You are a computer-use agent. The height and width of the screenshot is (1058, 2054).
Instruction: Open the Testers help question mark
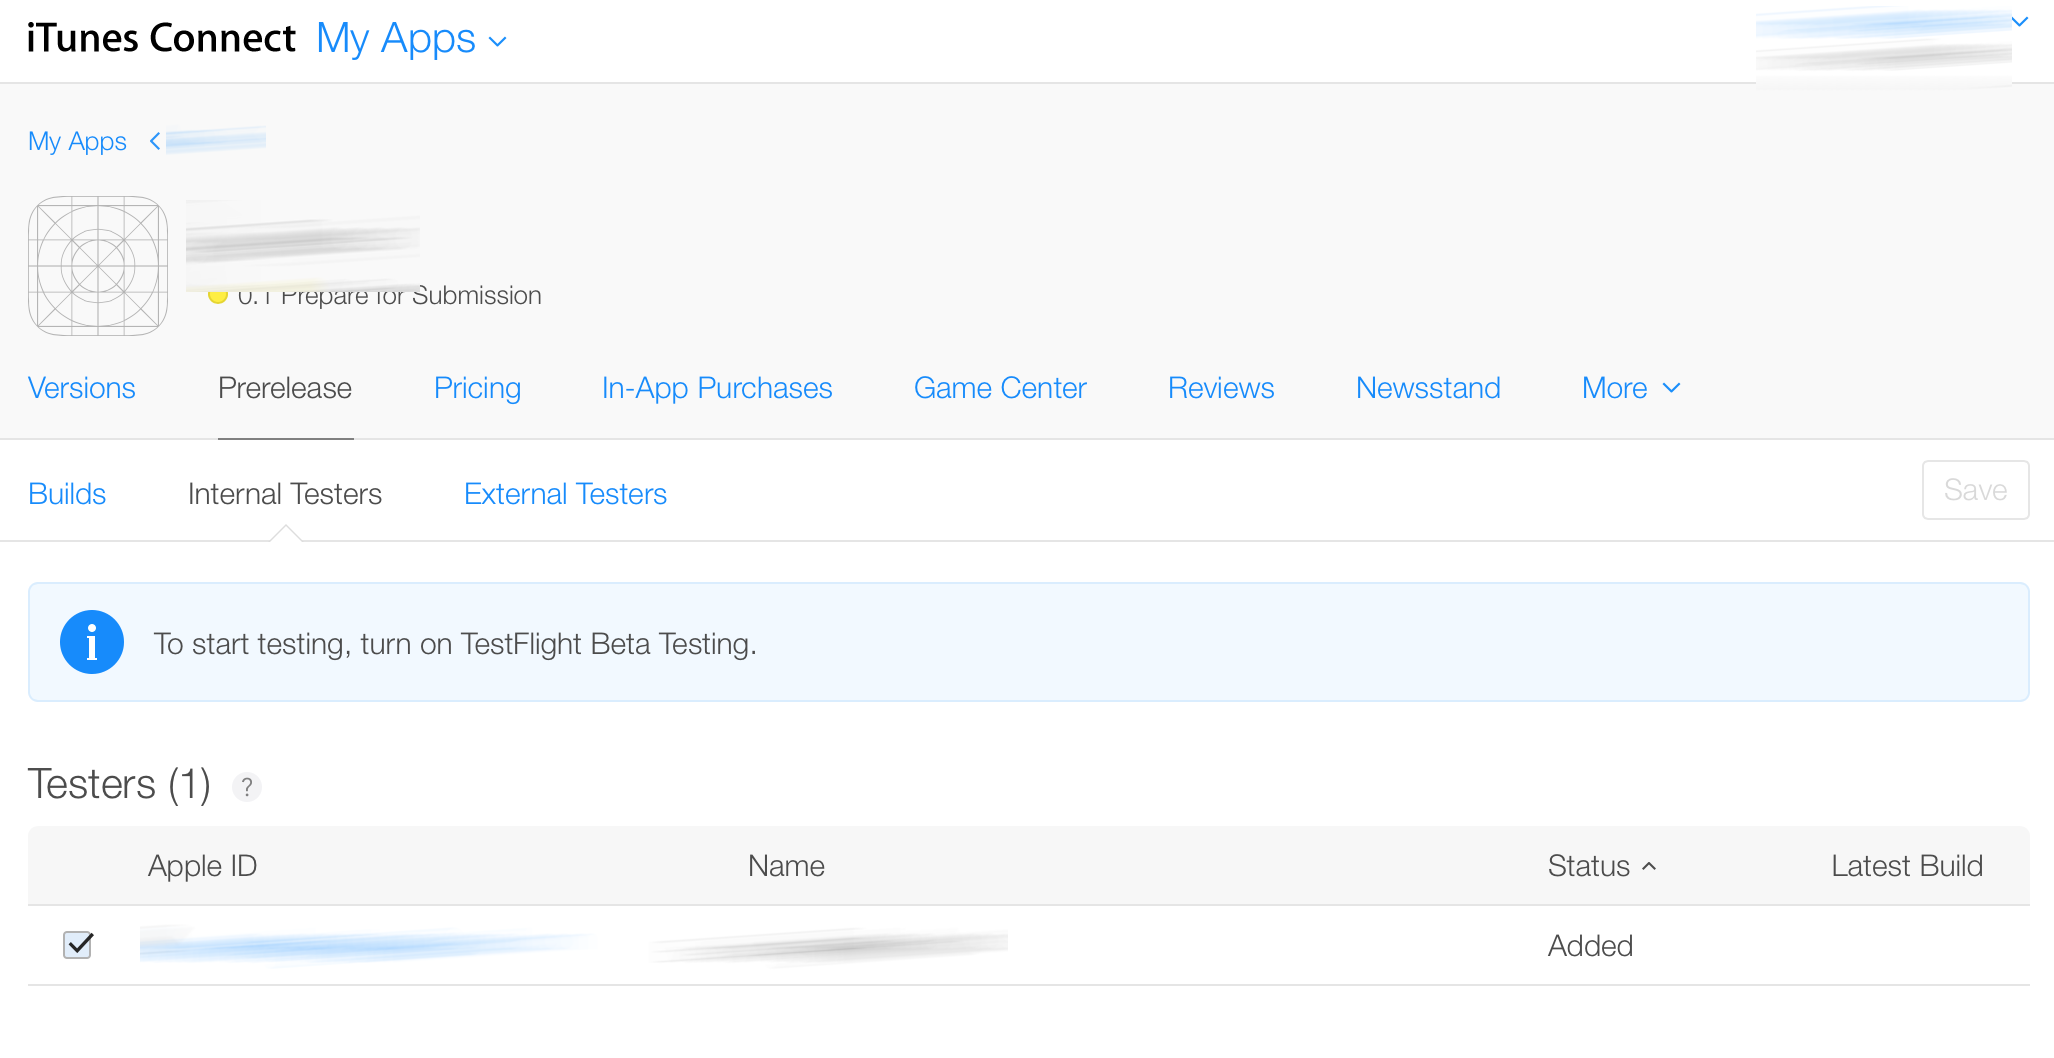[x=247, y=787]
